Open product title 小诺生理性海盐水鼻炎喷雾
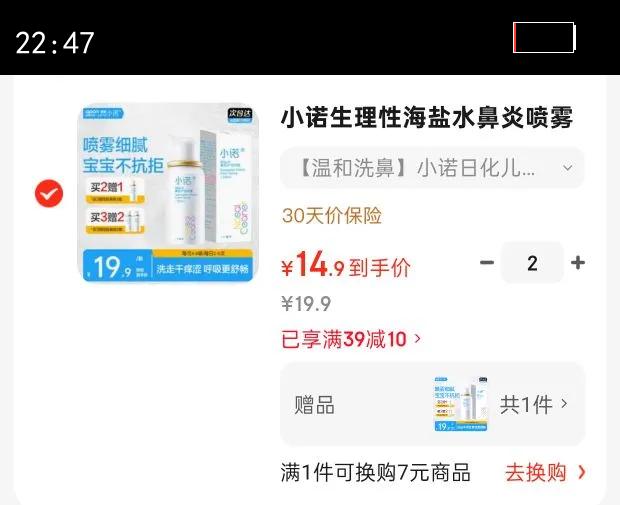This screenshot has height=505, width=620. click(427, 118)
